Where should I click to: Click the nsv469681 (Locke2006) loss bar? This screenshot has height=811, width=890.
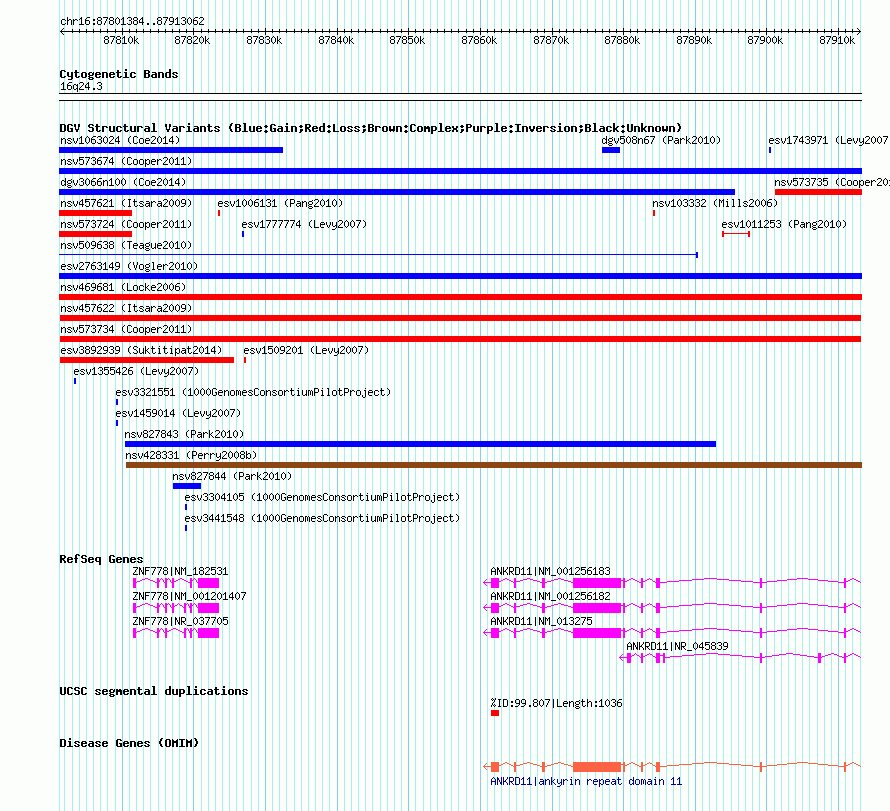(460, 297)
